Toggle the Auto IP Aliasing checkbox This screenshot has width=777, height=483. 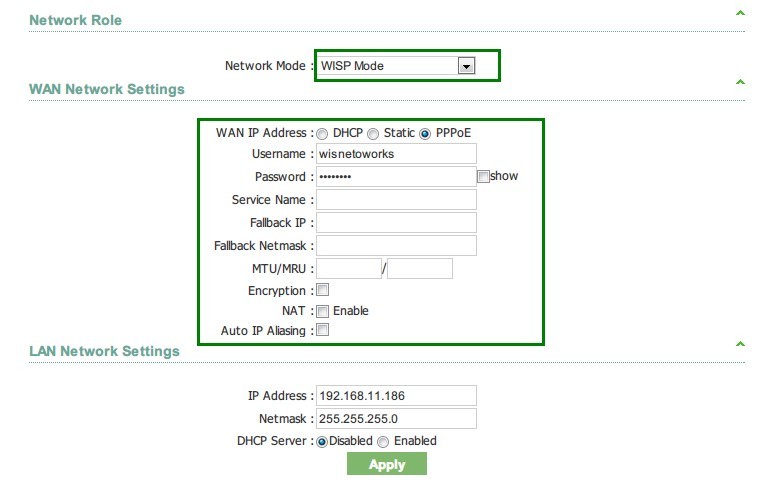coord(323,330)
